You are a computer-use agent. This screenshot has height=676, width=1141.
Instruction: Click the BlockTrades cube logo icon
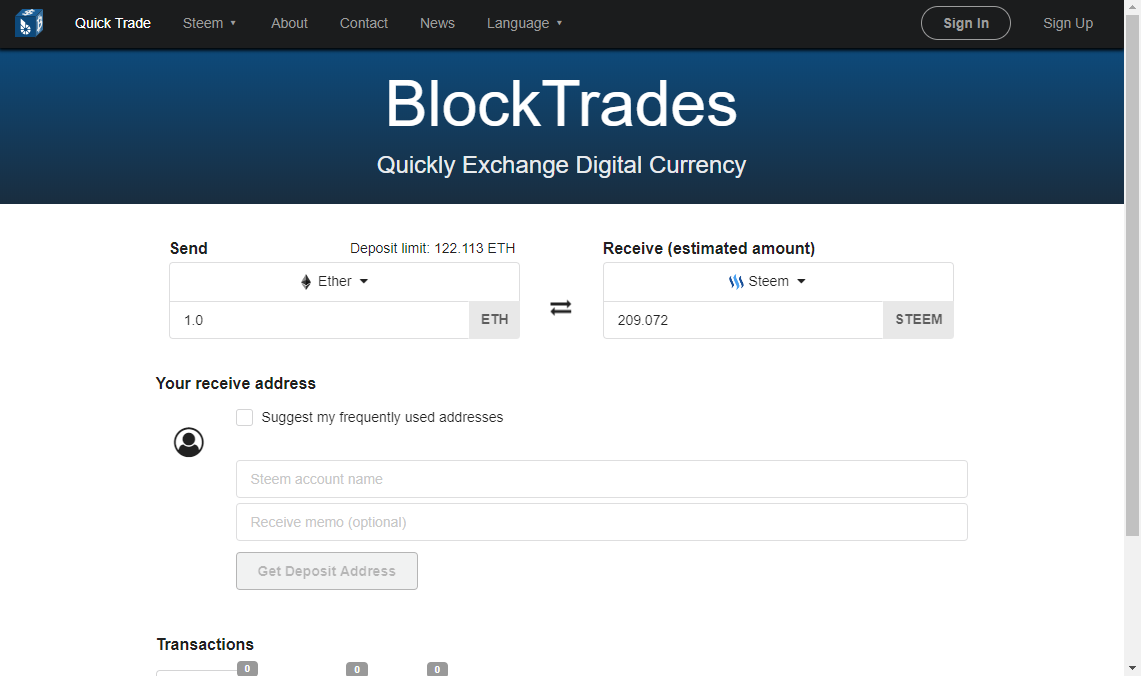coord(29,23)
